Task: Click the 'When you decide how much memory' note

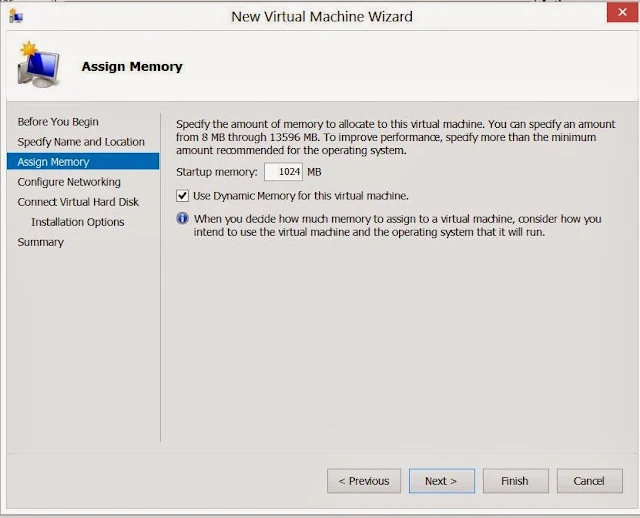Action: click(x=397, y=225)
